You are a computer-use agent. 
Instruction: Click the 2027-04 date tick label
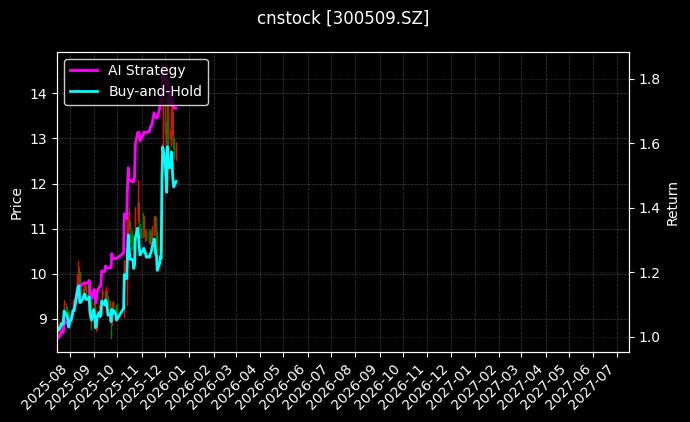pos(522,386)
